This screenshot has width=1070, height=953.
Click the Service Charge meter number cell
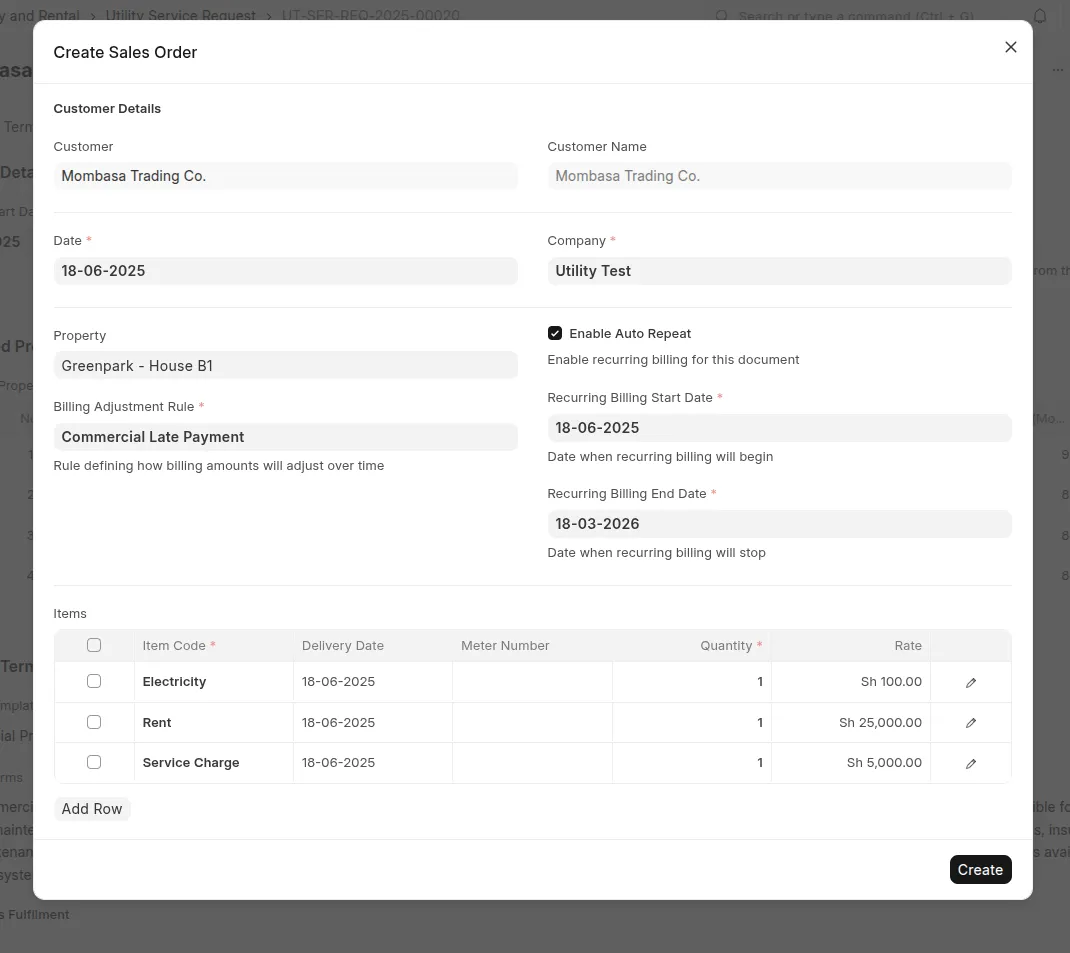[x=532, y=763]
